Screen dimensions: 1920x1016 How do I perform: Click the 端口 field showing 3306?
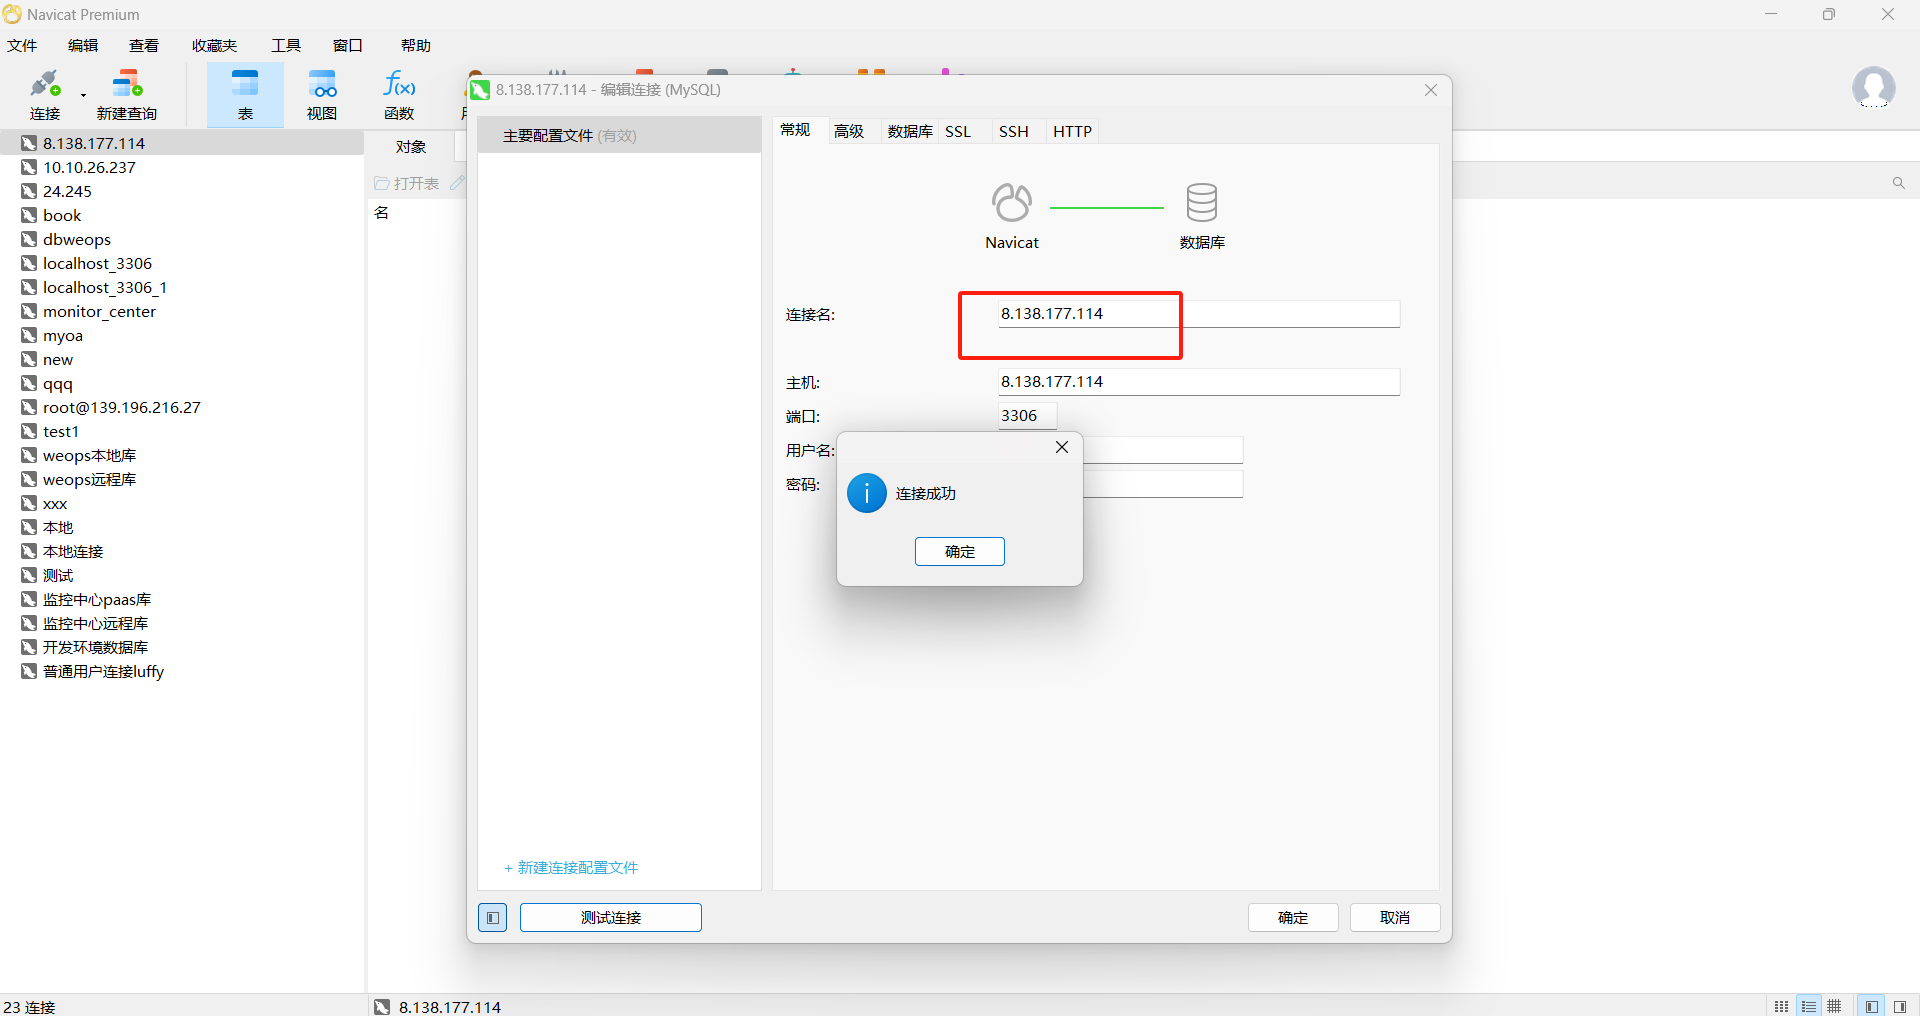pos(1027,416)
